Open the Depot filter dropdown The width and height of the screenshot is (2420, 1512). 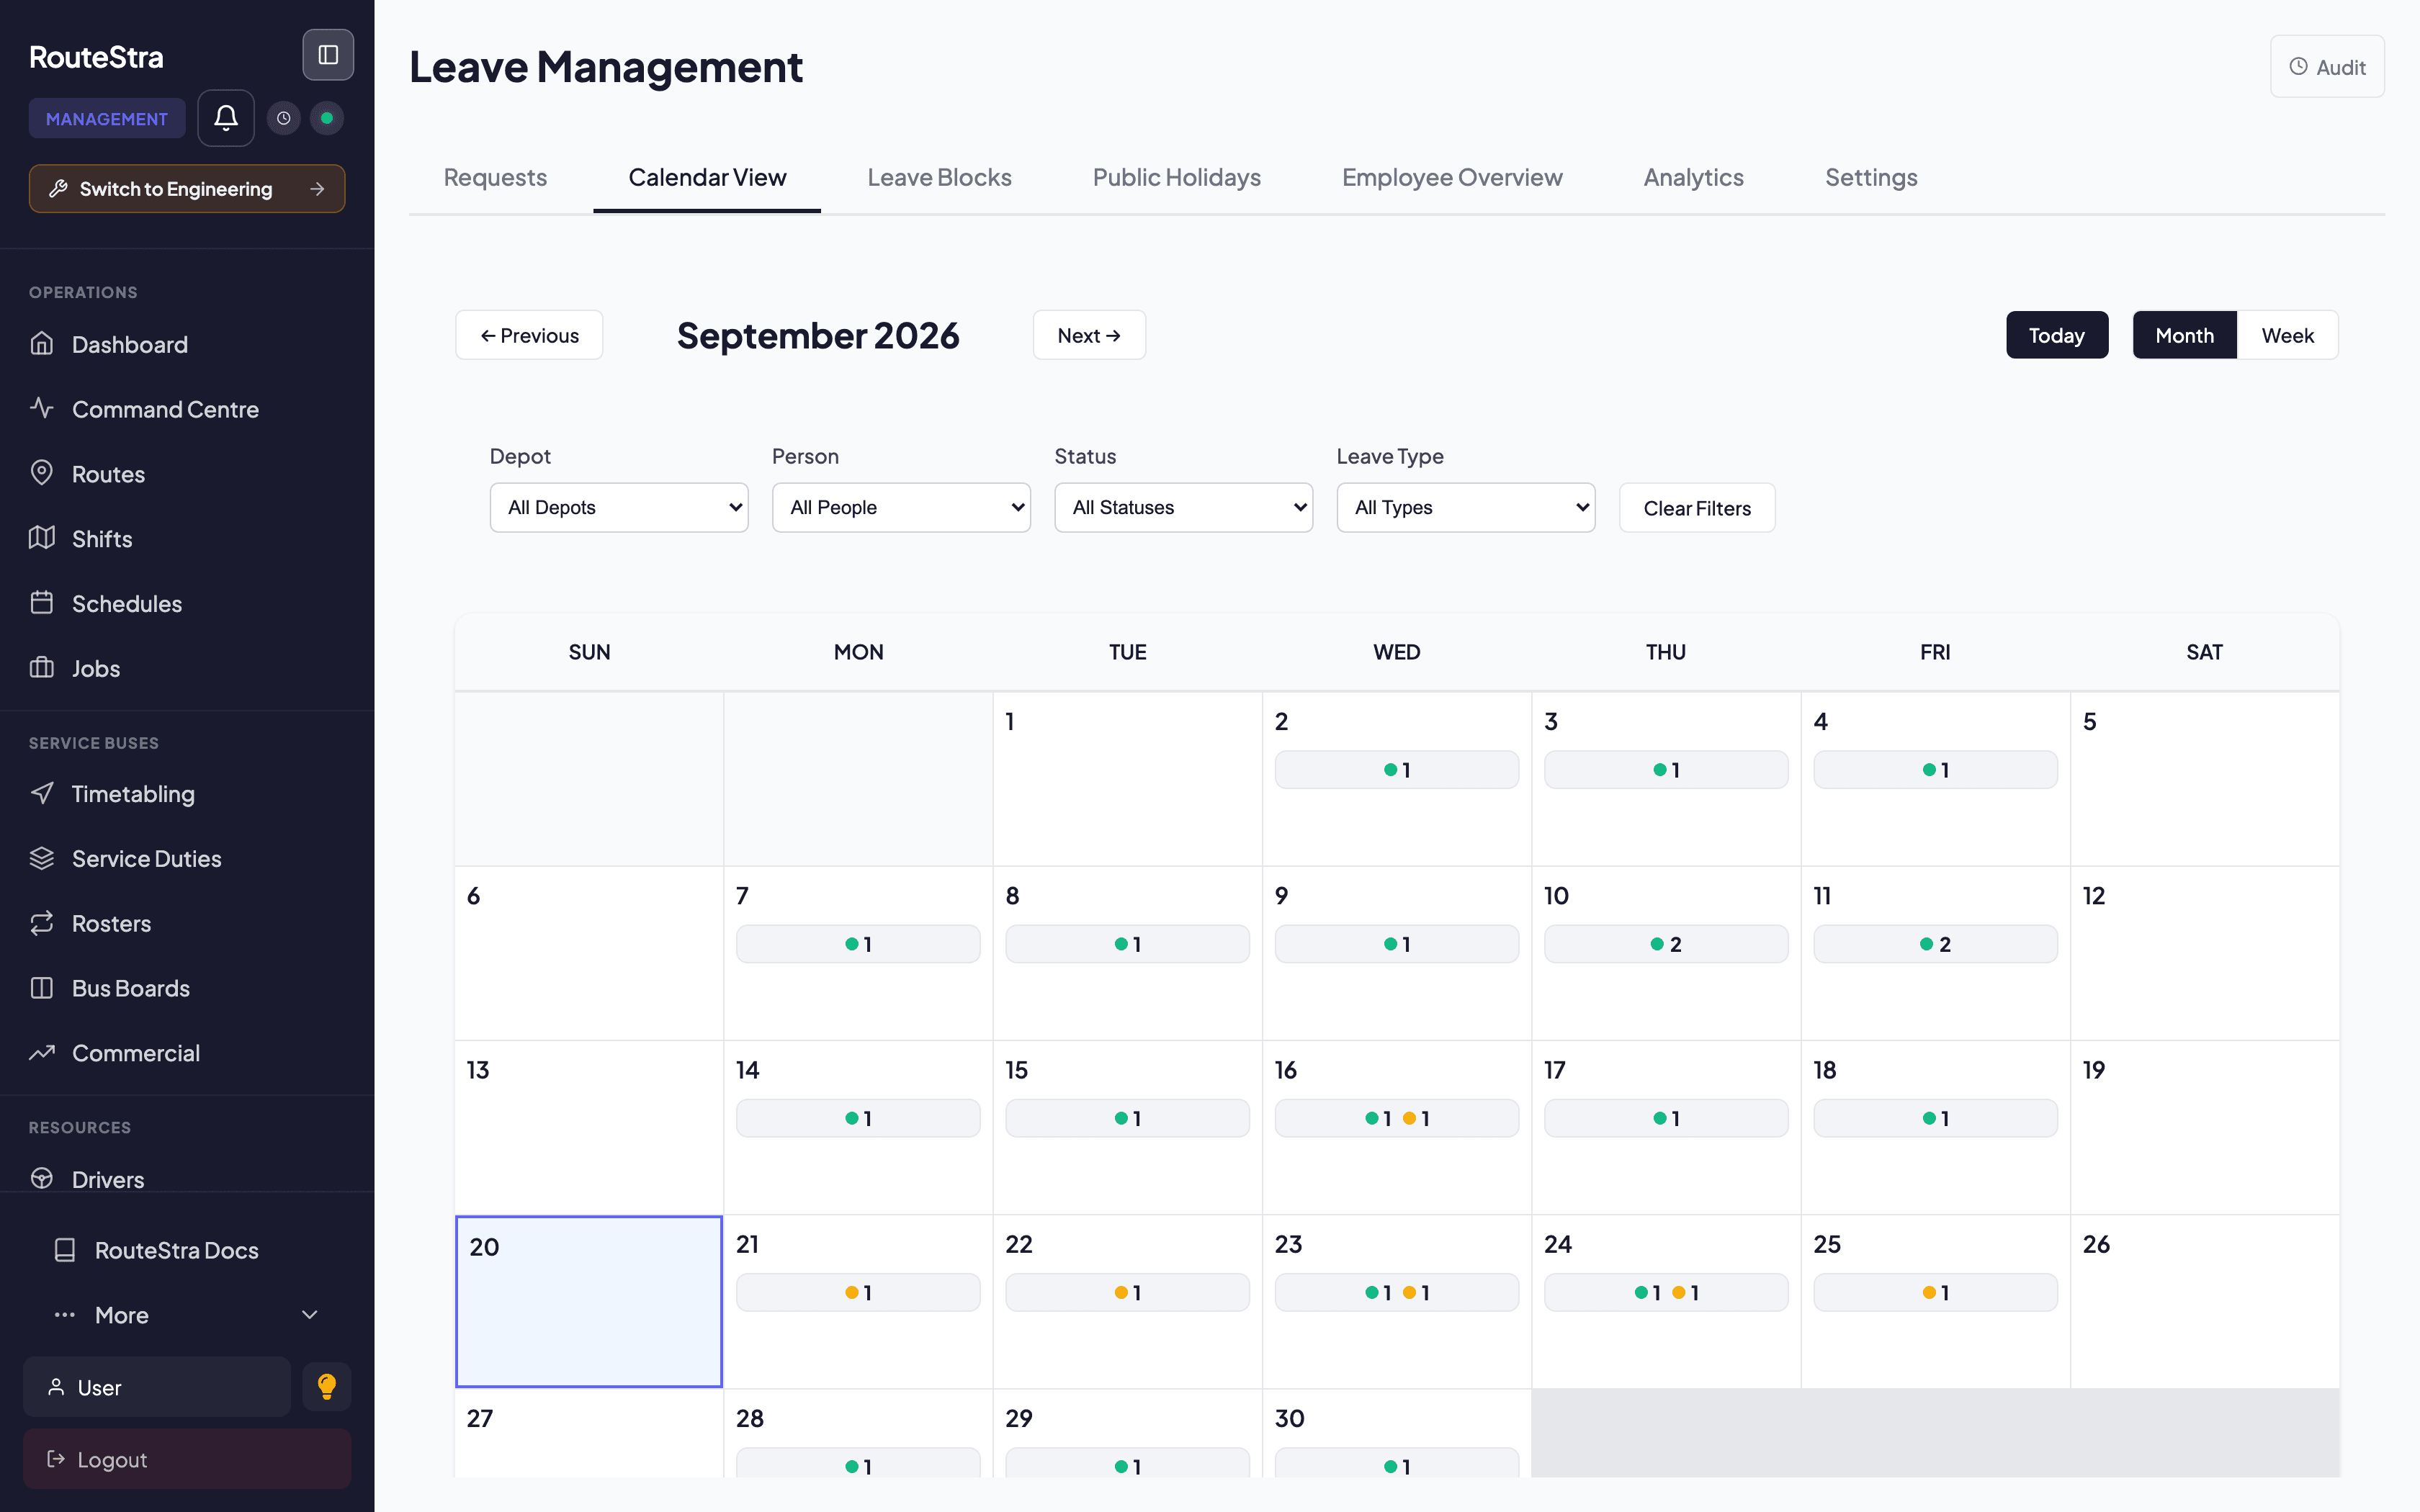[x=619, y=508]
